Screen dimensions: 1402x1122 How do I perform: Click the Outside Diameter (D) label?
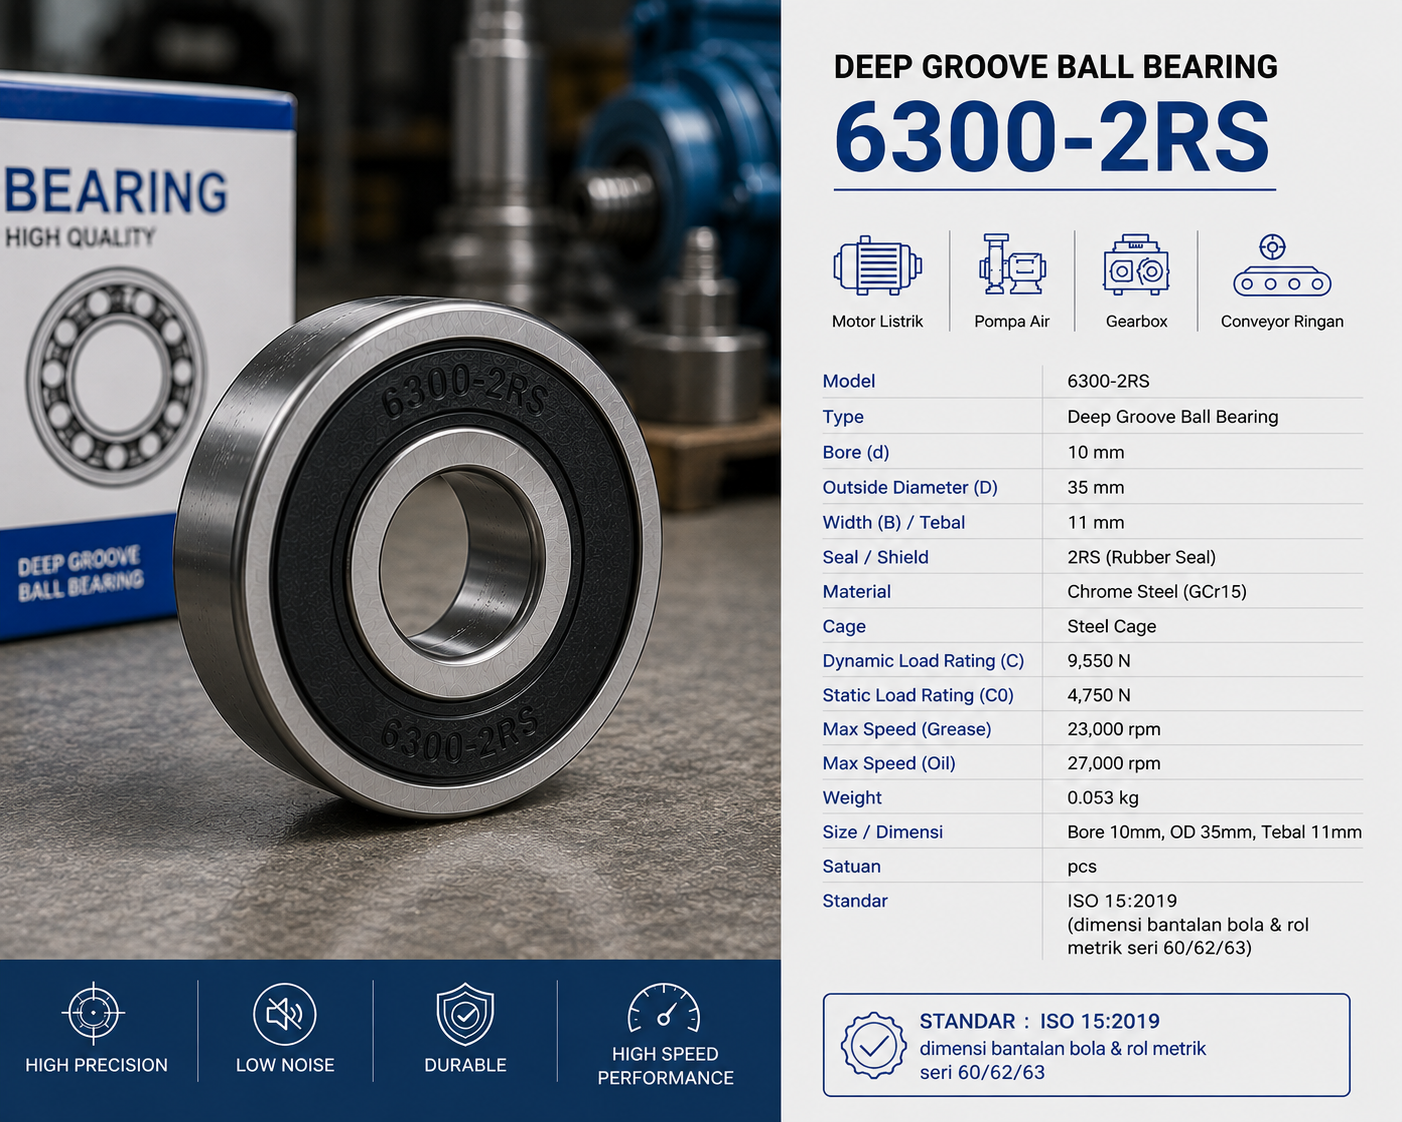click(x=910, y=487)
